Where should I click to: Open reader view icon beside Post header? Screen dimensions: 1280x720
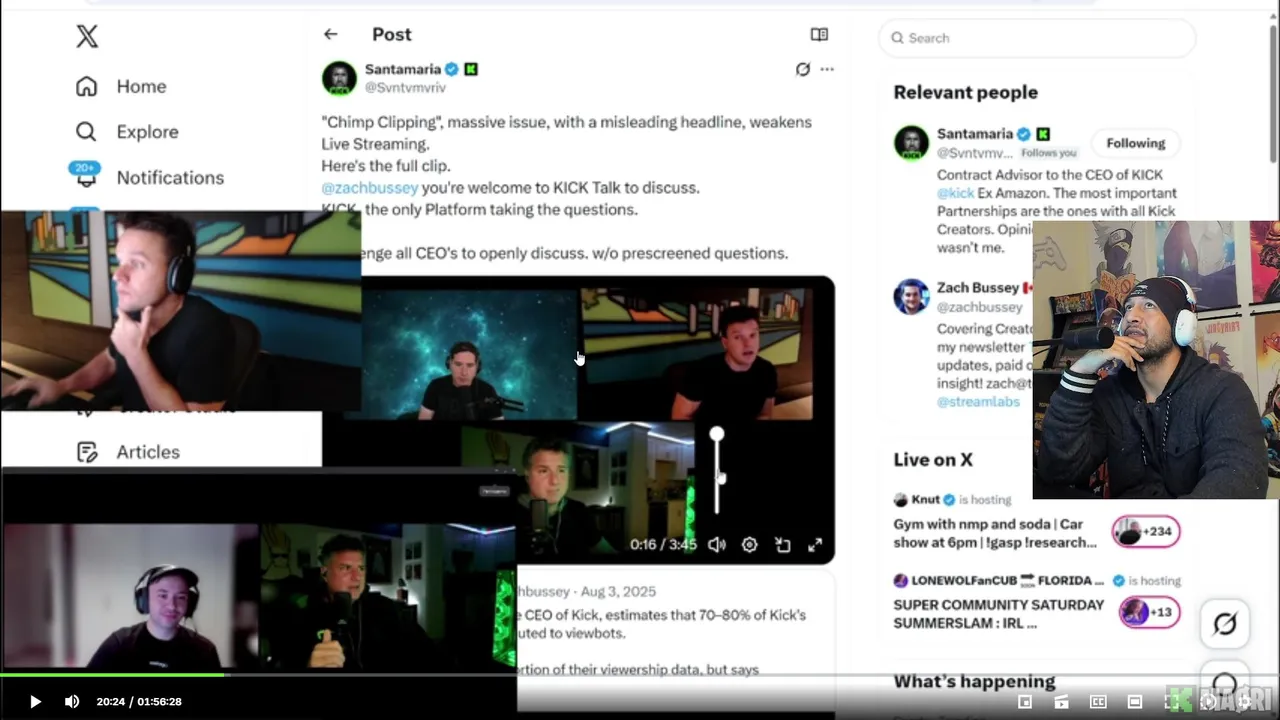point(819,34)
